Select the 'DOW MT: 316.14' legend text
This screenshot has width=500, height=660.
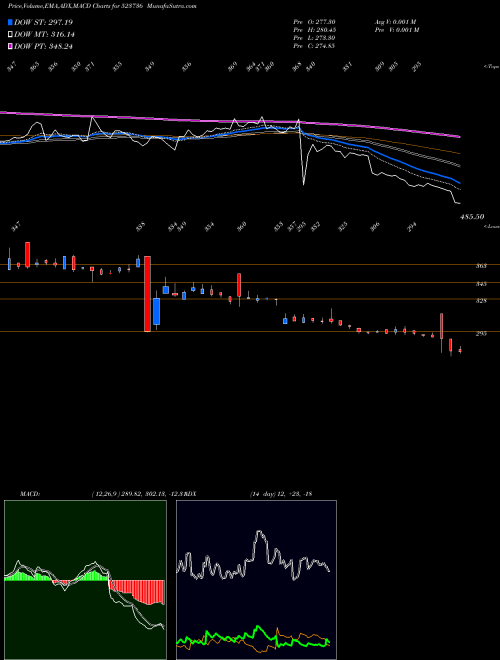pos(44,35)
